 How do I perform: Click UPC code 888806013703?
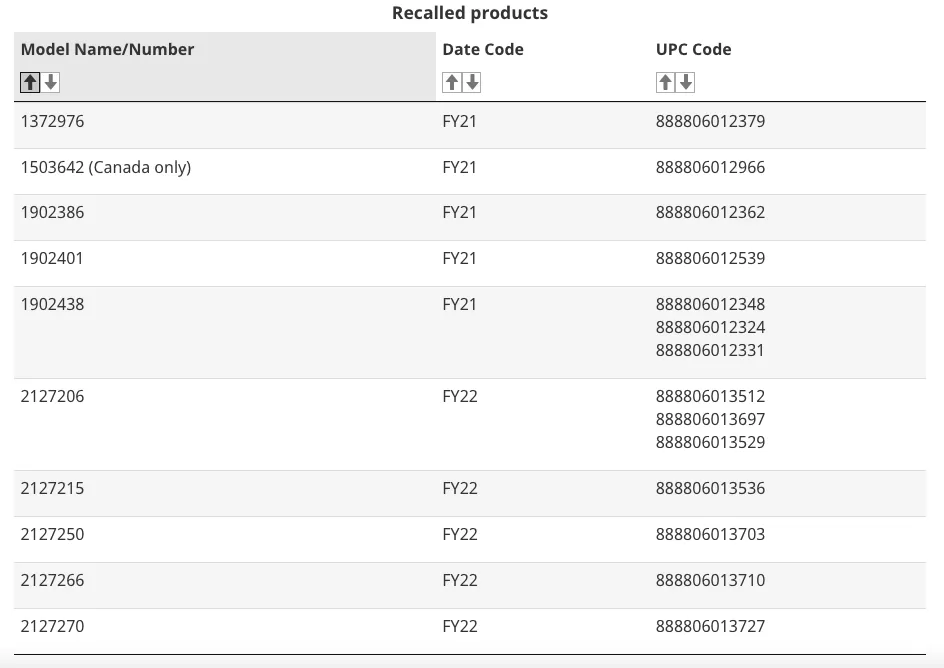click(710, 534)
